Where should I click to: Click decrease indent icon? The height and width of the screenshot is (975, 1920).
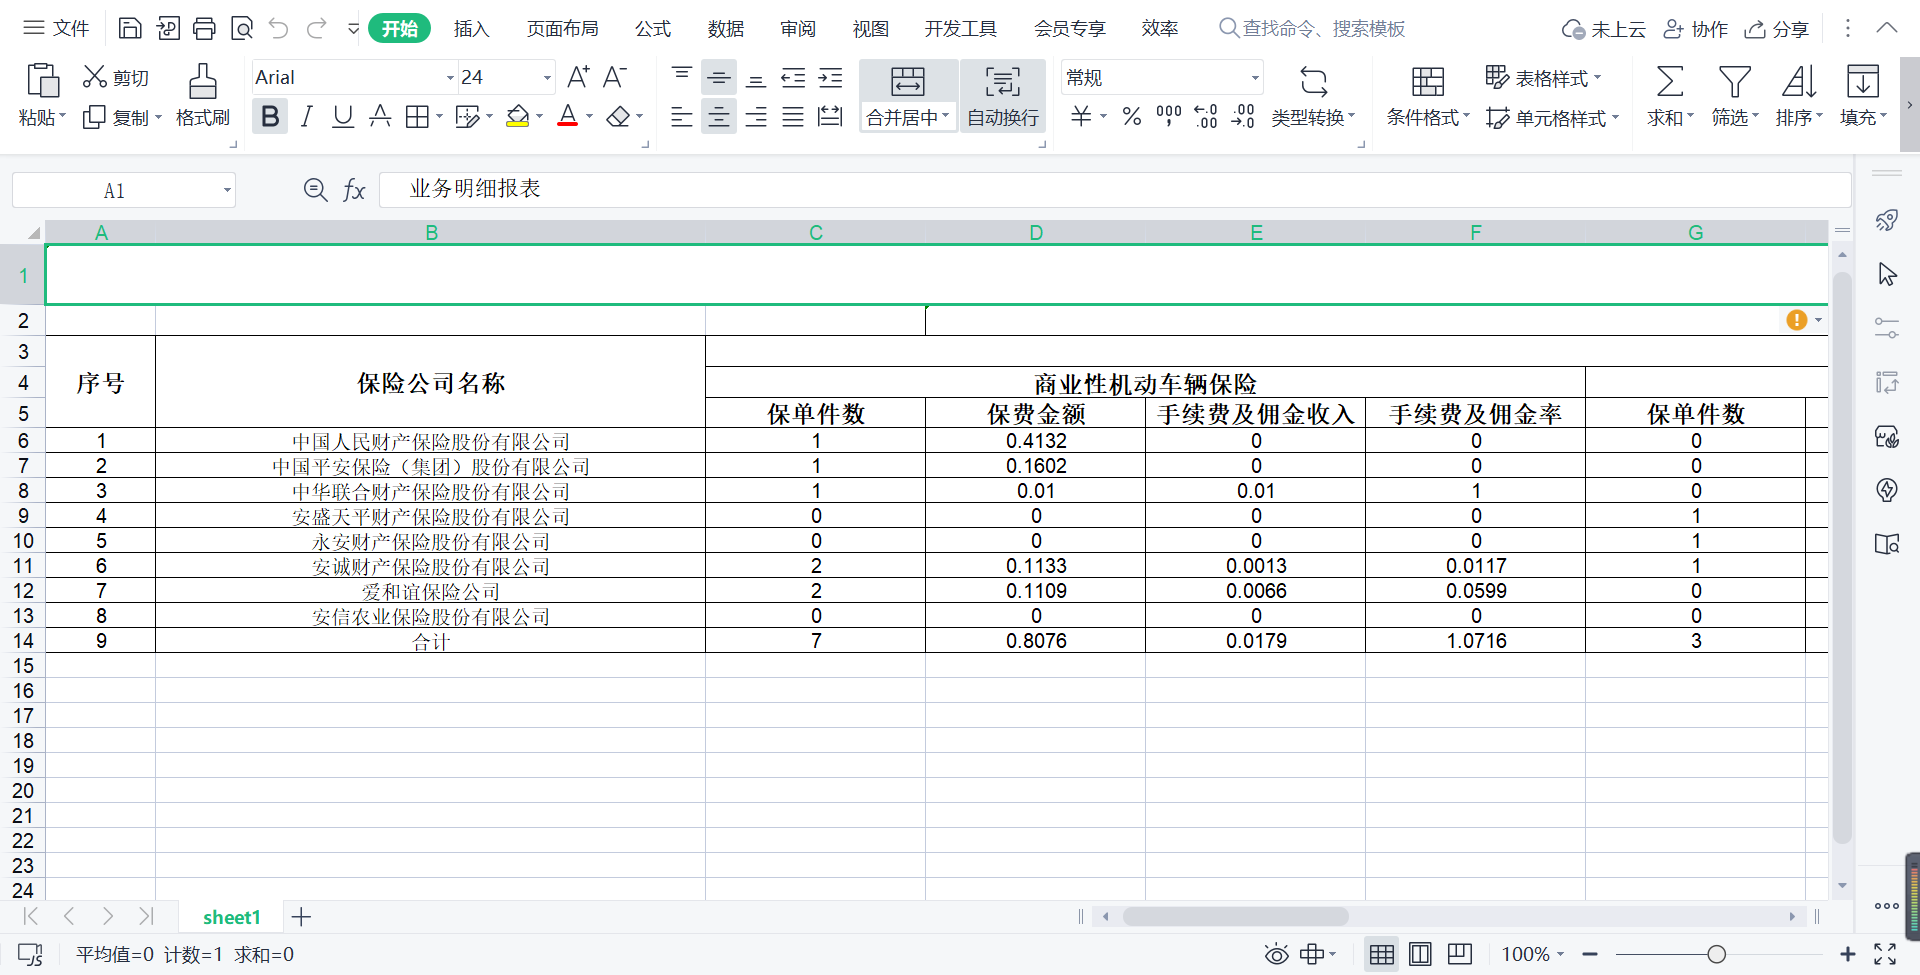(x=793, y=77)
